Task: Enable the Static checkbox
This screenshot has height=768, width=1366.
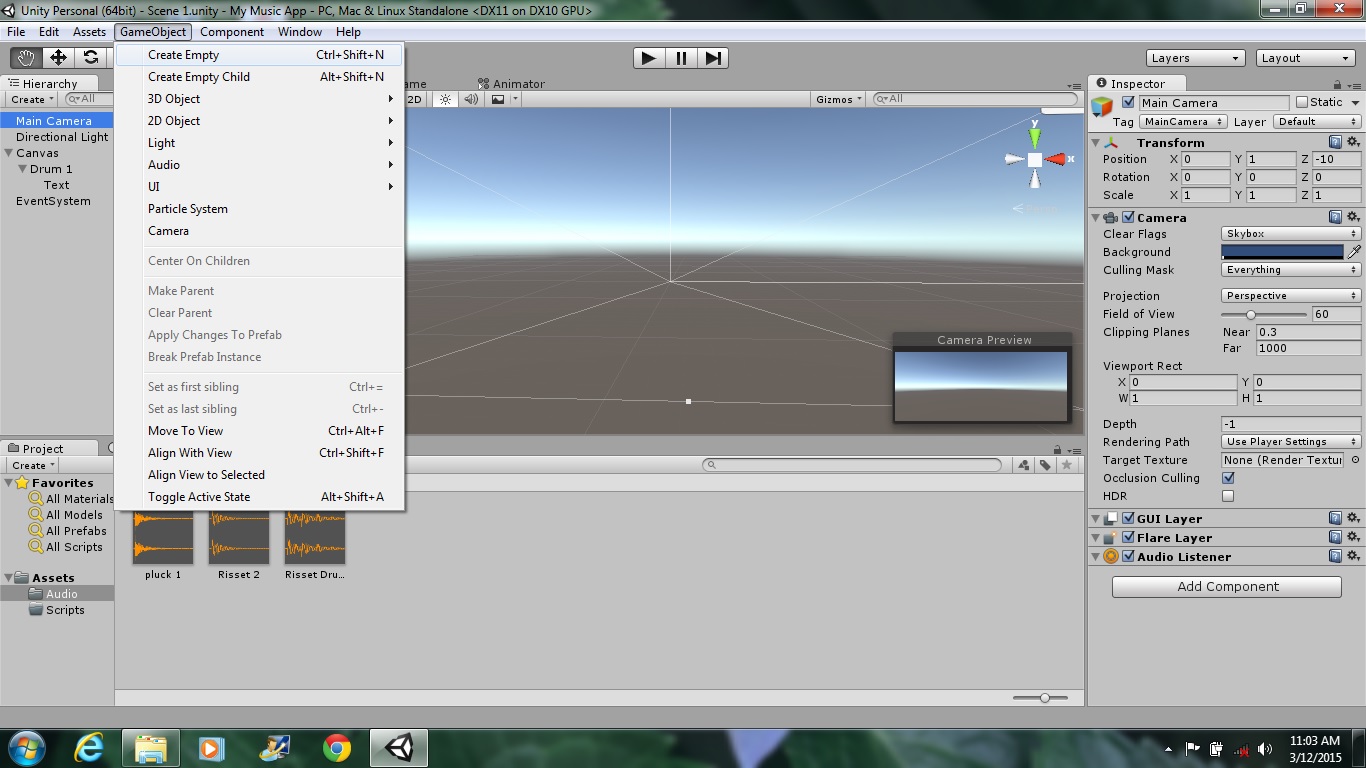Action: (1301, 102)
